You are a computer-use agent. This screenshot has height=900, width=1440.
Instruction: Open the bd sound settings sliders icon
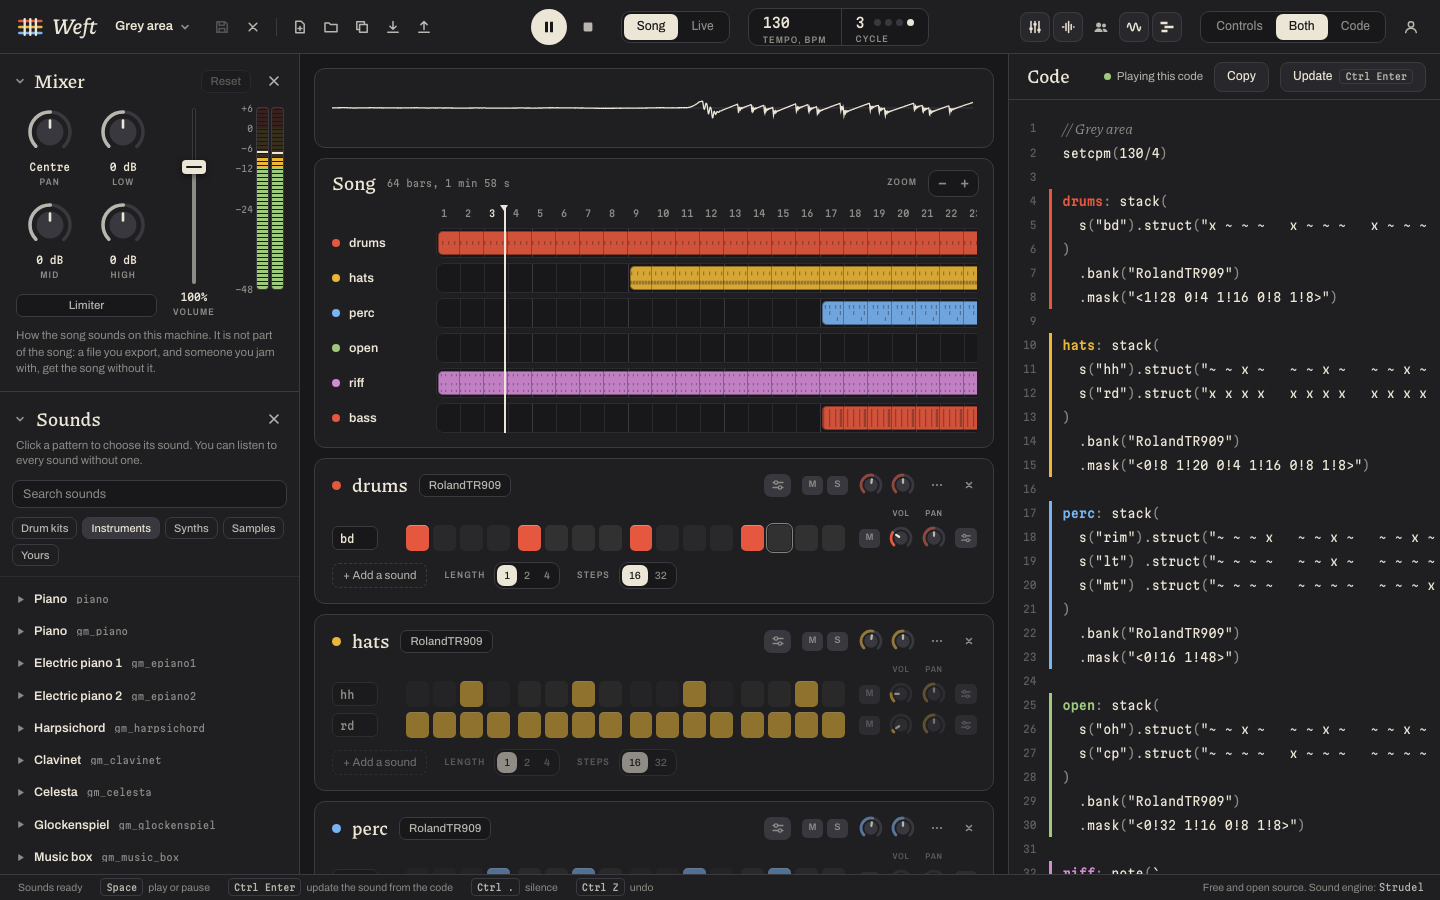coord(966,538)
